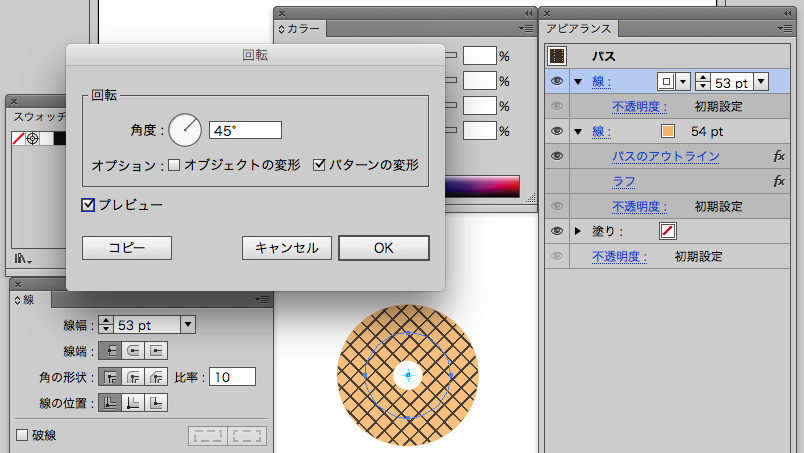
Task: Click the 塗り none fill swatch
Action: (x=668, y=231)
